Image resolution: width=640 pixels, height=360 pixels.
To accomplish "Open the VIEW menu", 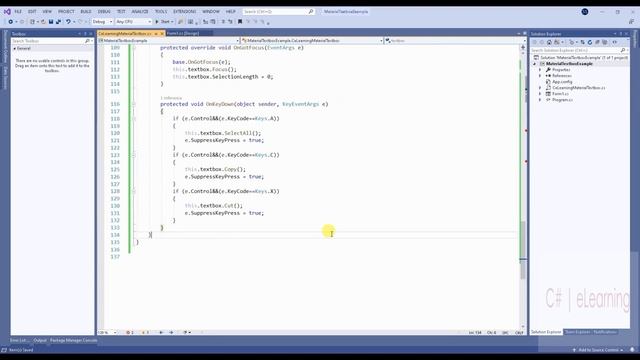I will coord(47,11).
